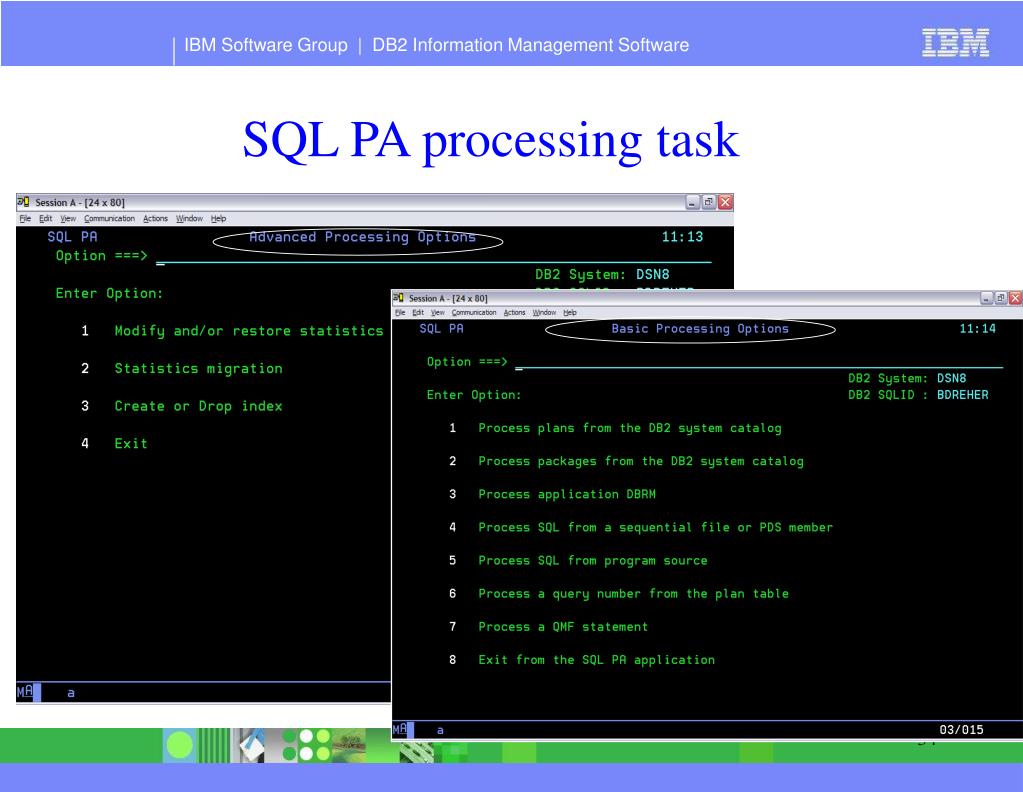
Task: Click 'Enter Option:' prompt in Basic Processing Options
Action: click(x=474, y=395)
